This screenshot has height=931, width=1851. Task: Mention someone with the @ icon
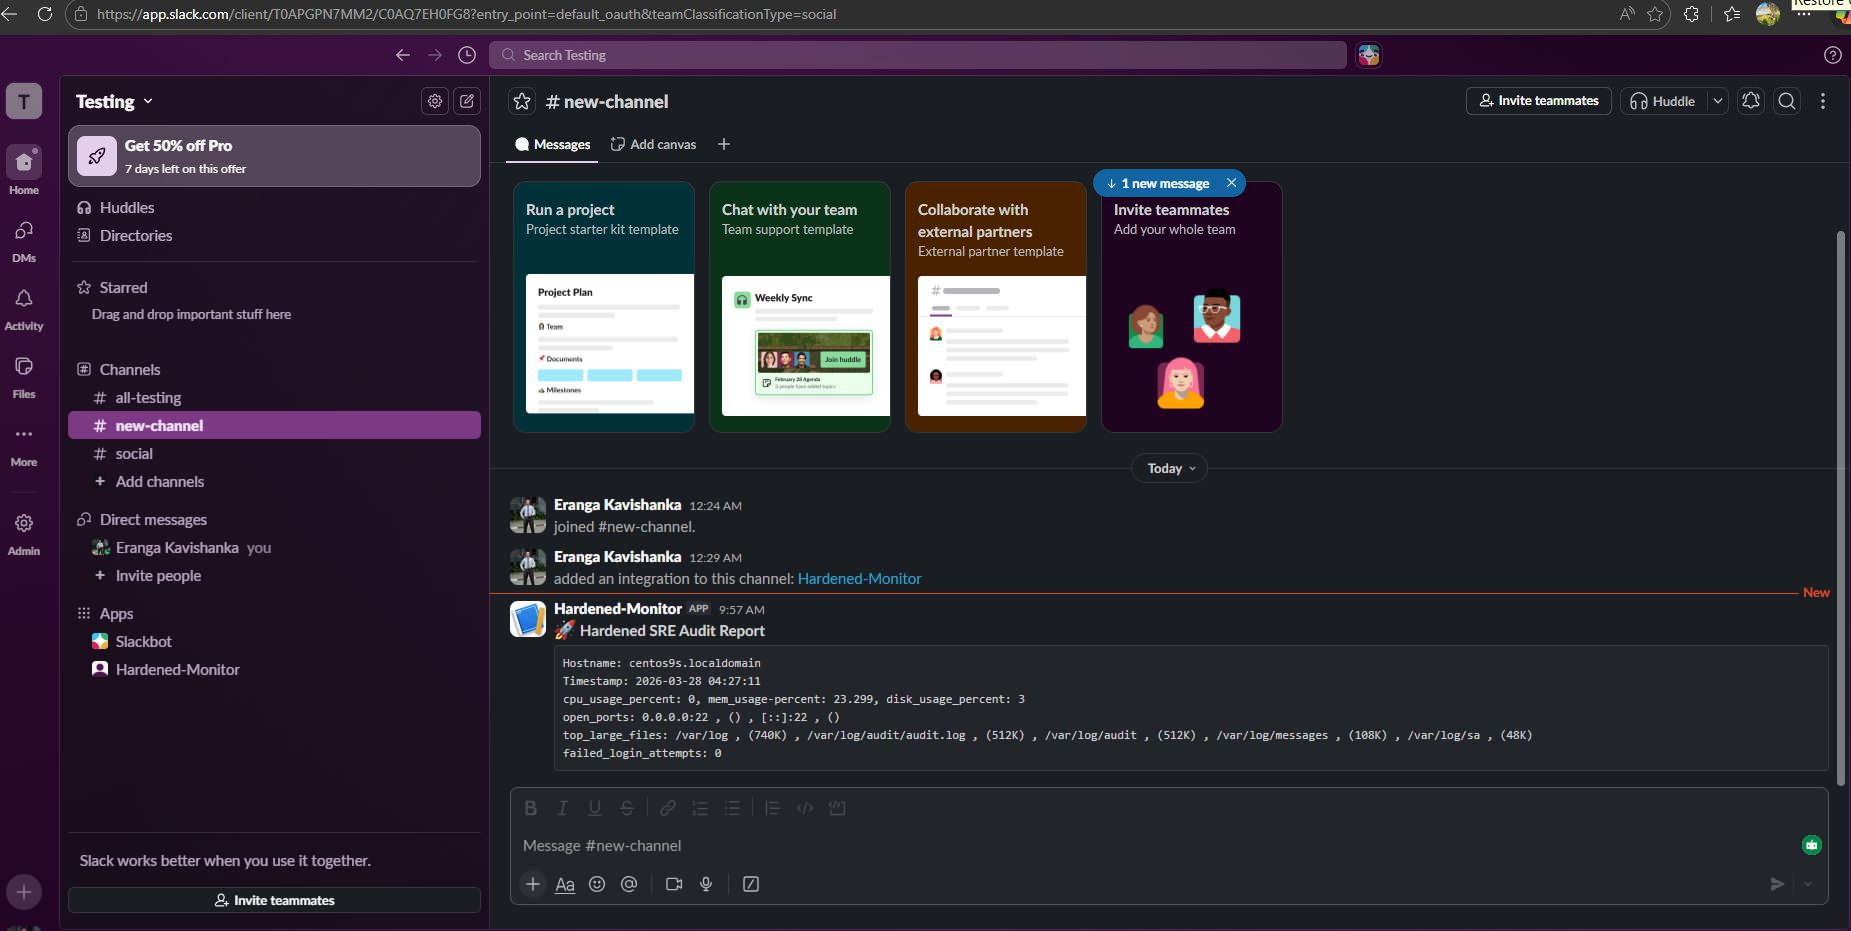629,884
